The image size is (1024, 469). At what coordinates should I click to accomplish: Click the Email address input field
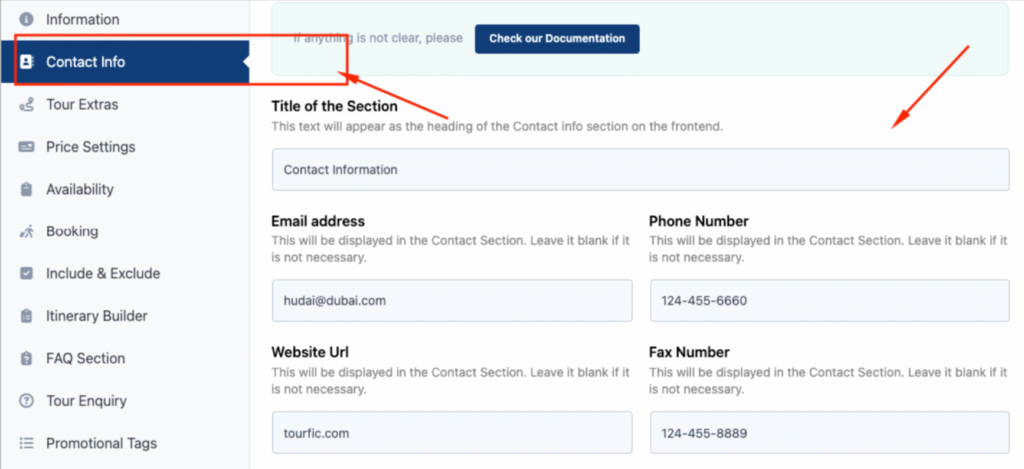pos(452,300)
